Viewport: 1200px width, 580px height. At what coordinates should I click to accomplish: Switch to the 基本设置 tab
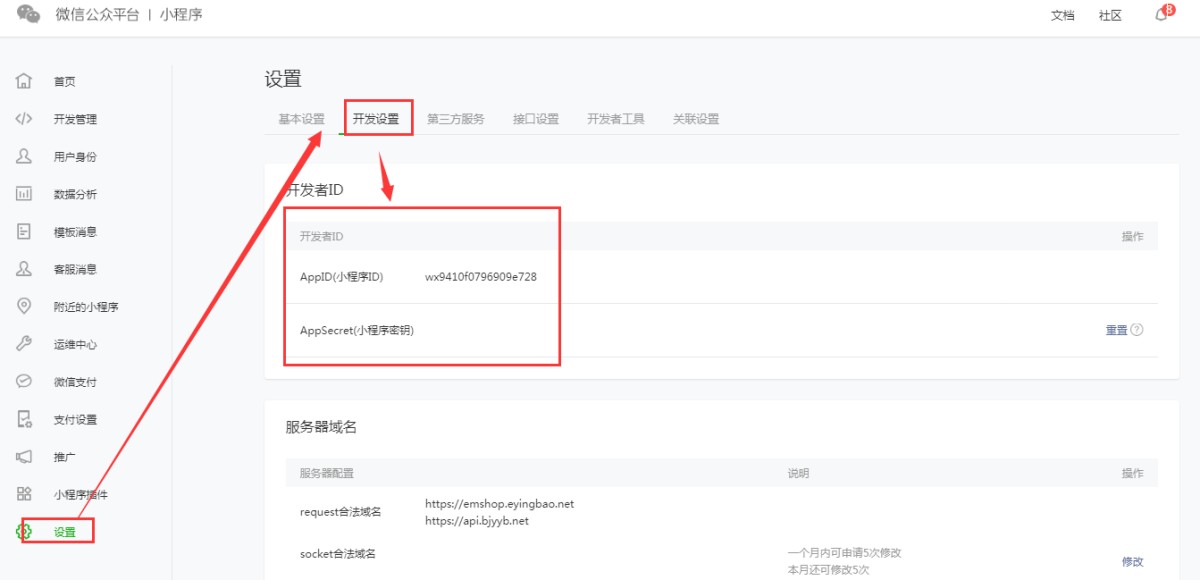click(301, 119)
